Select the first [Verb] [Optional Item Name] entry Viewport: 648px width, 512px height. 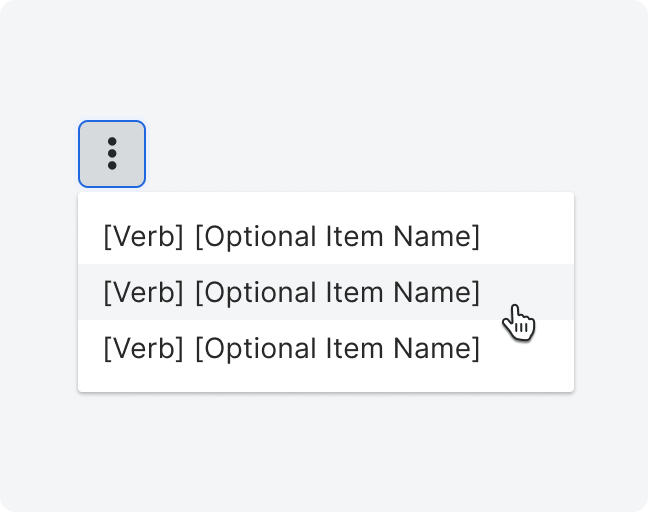[326, 236]
